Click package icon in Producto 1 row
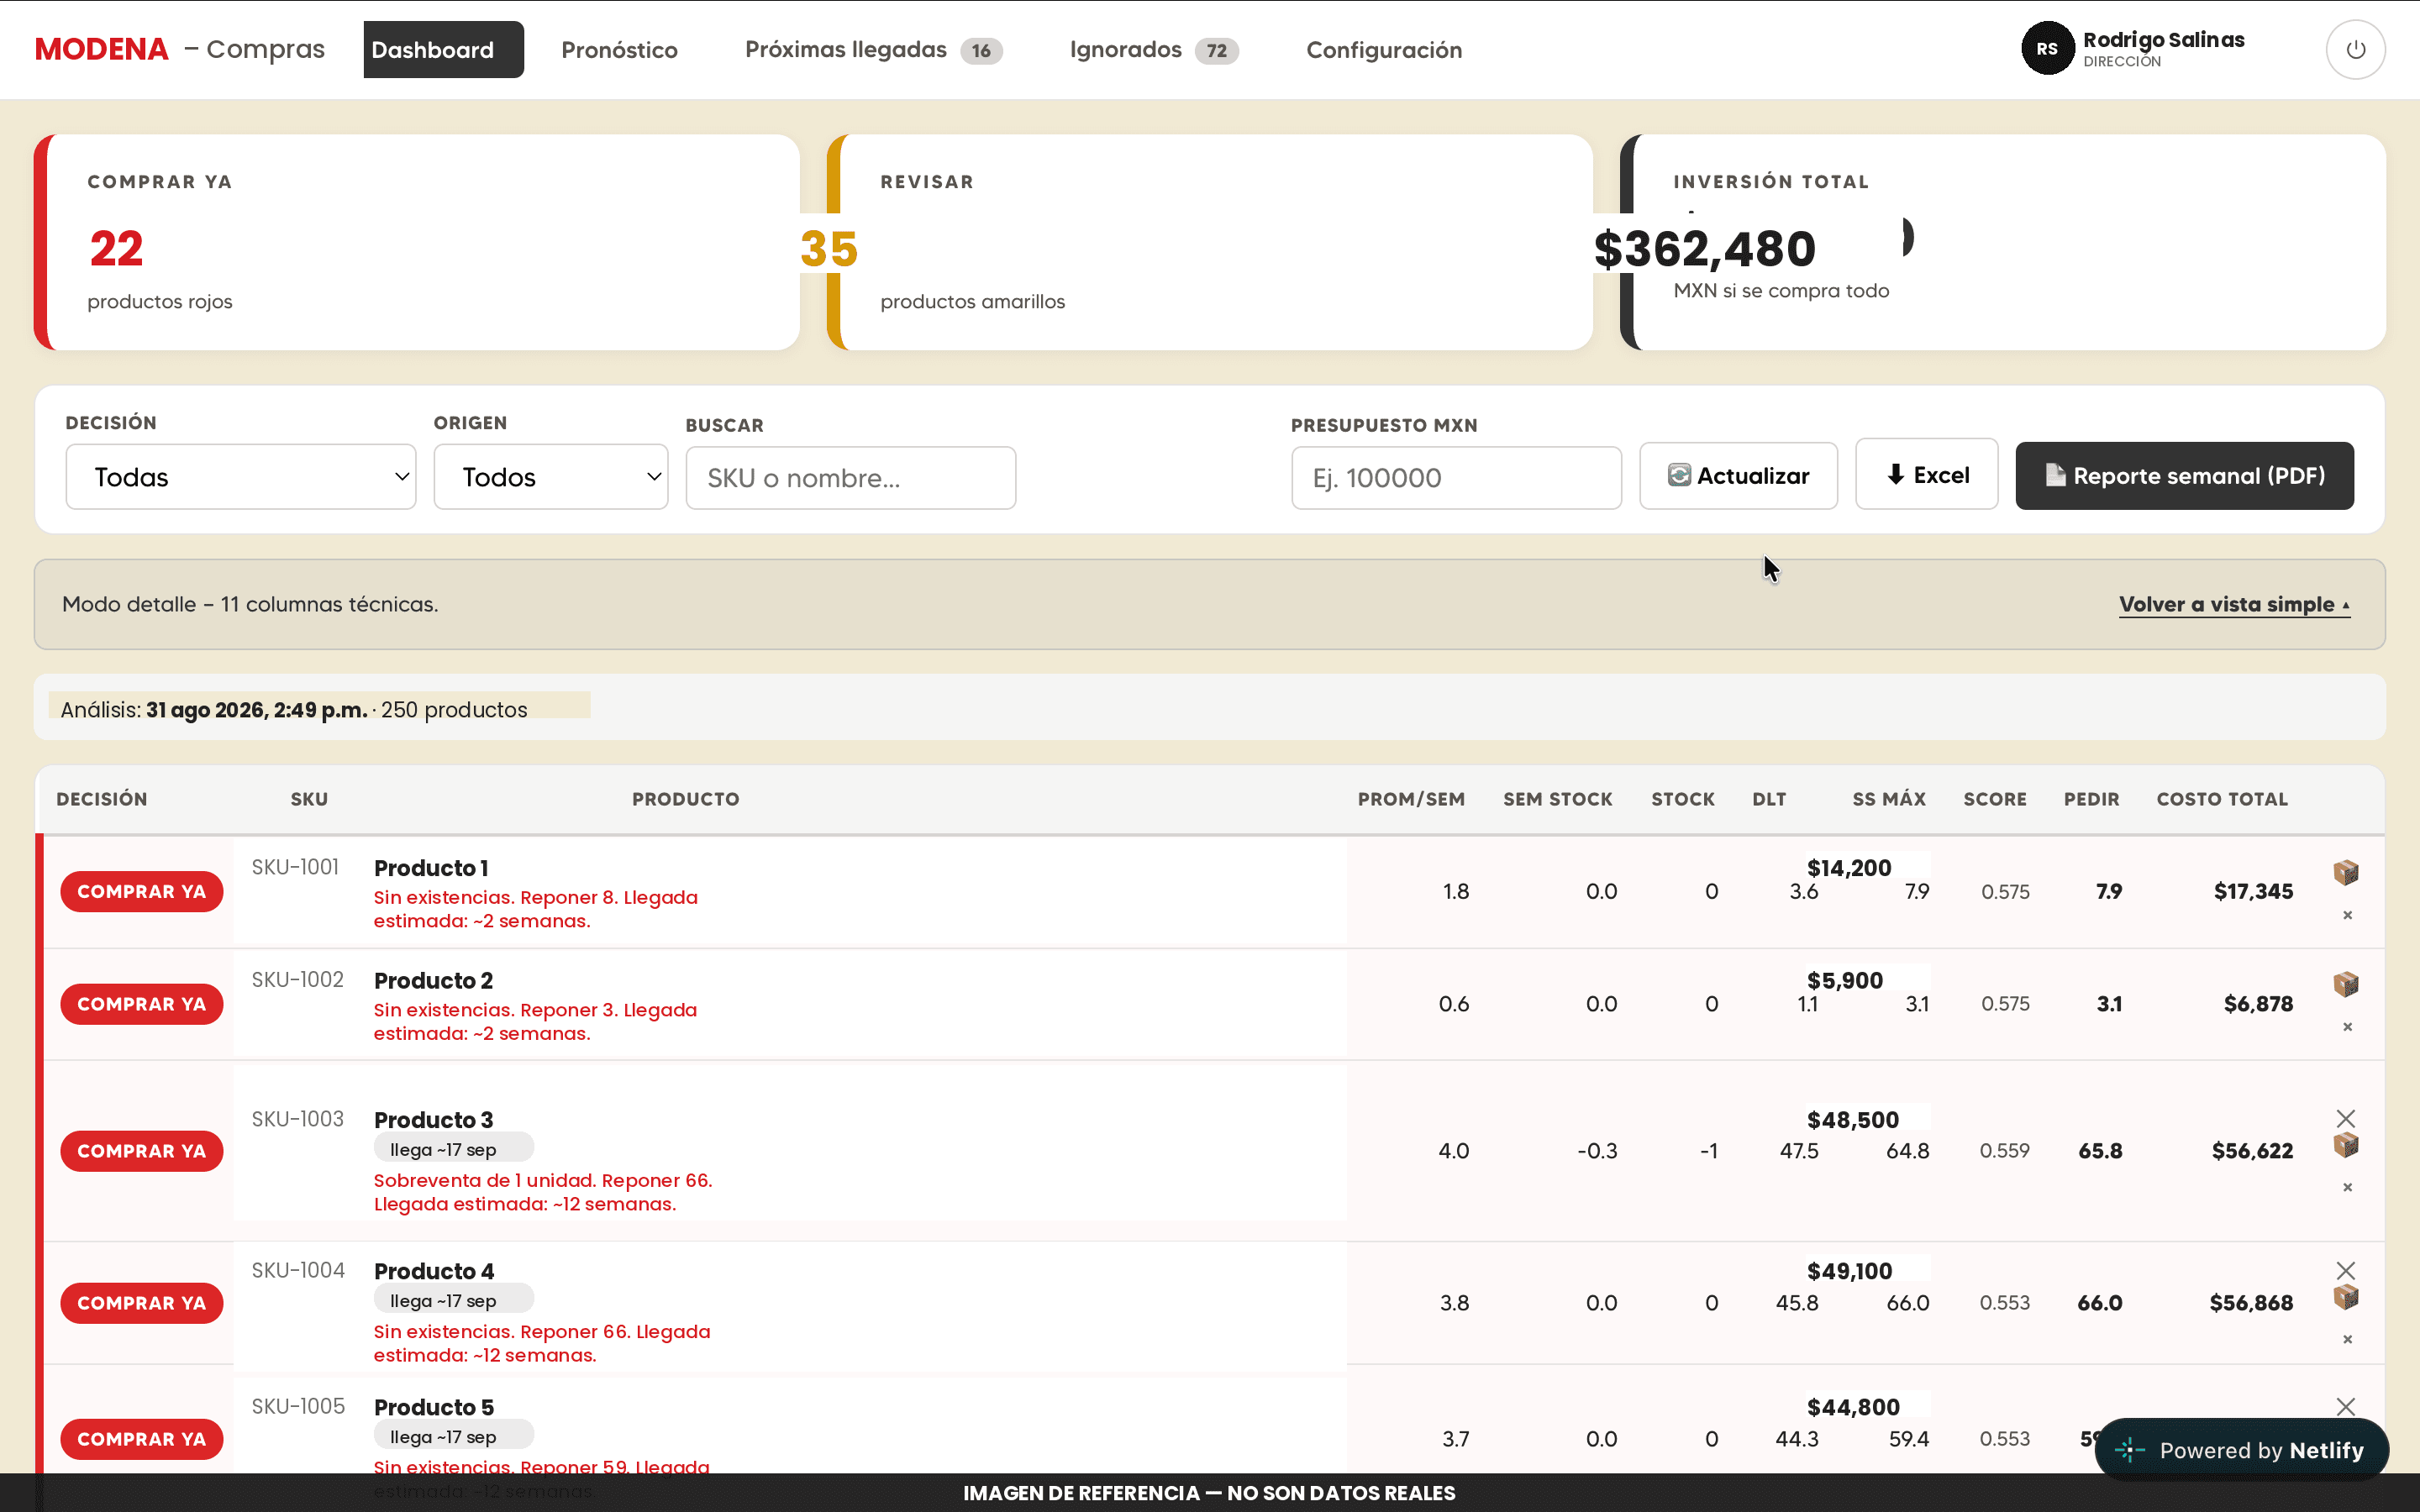The width and height of the screenshot is (2420, 1512). click(x=2346, y=872)
